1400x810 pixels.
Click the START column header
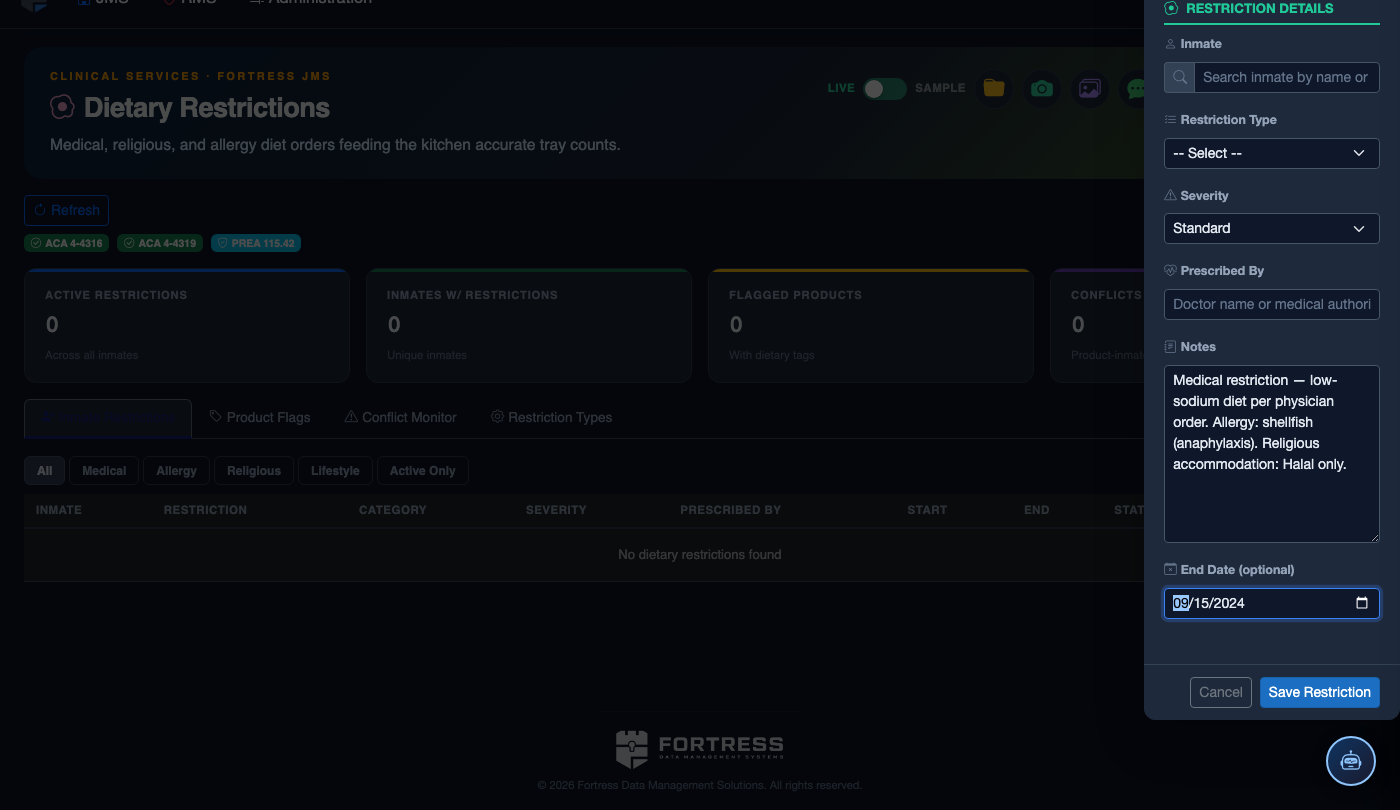(927, 510)
